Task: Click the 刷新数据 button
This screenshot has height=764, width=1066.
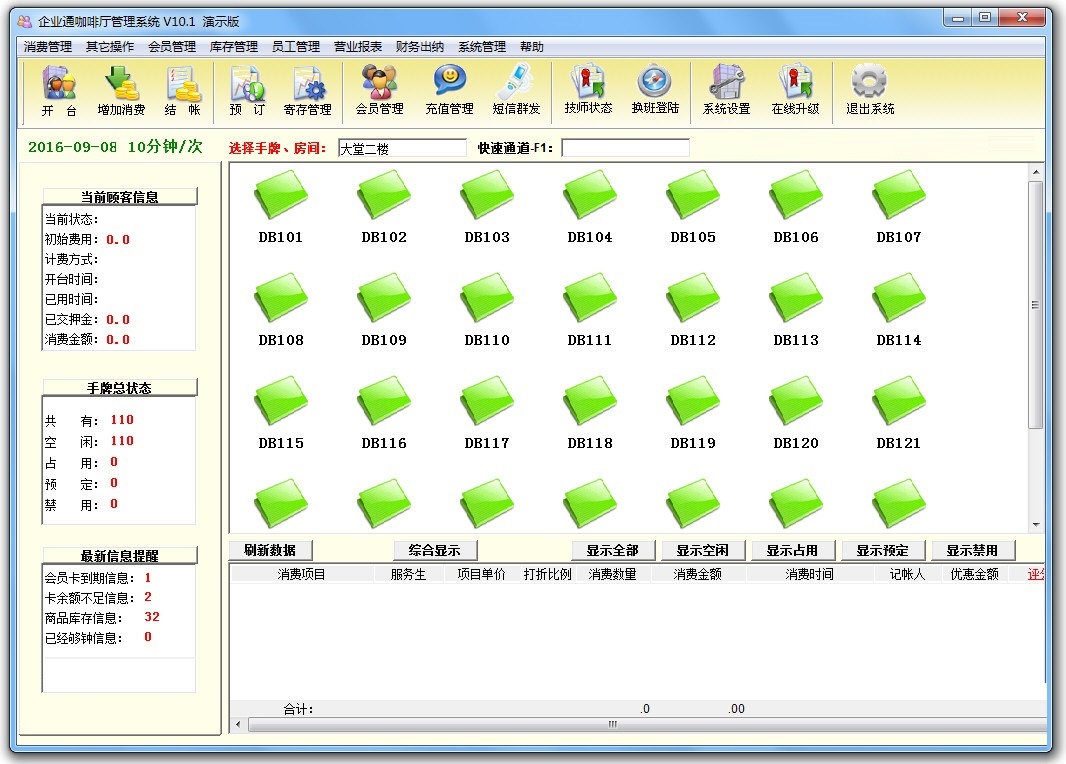Action: 270,550
